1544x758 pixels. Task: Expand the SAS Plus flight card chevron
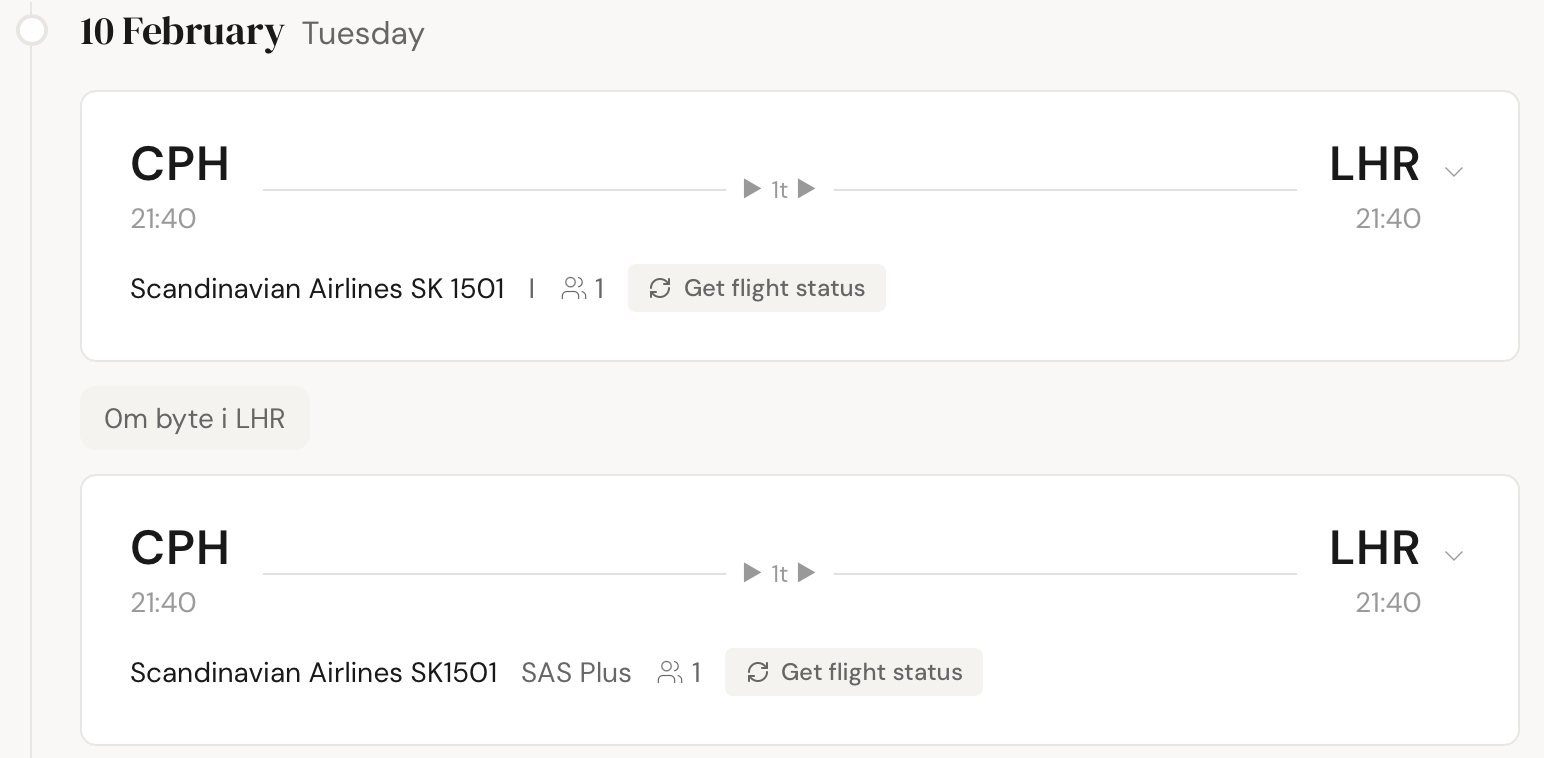point(1454,556)
